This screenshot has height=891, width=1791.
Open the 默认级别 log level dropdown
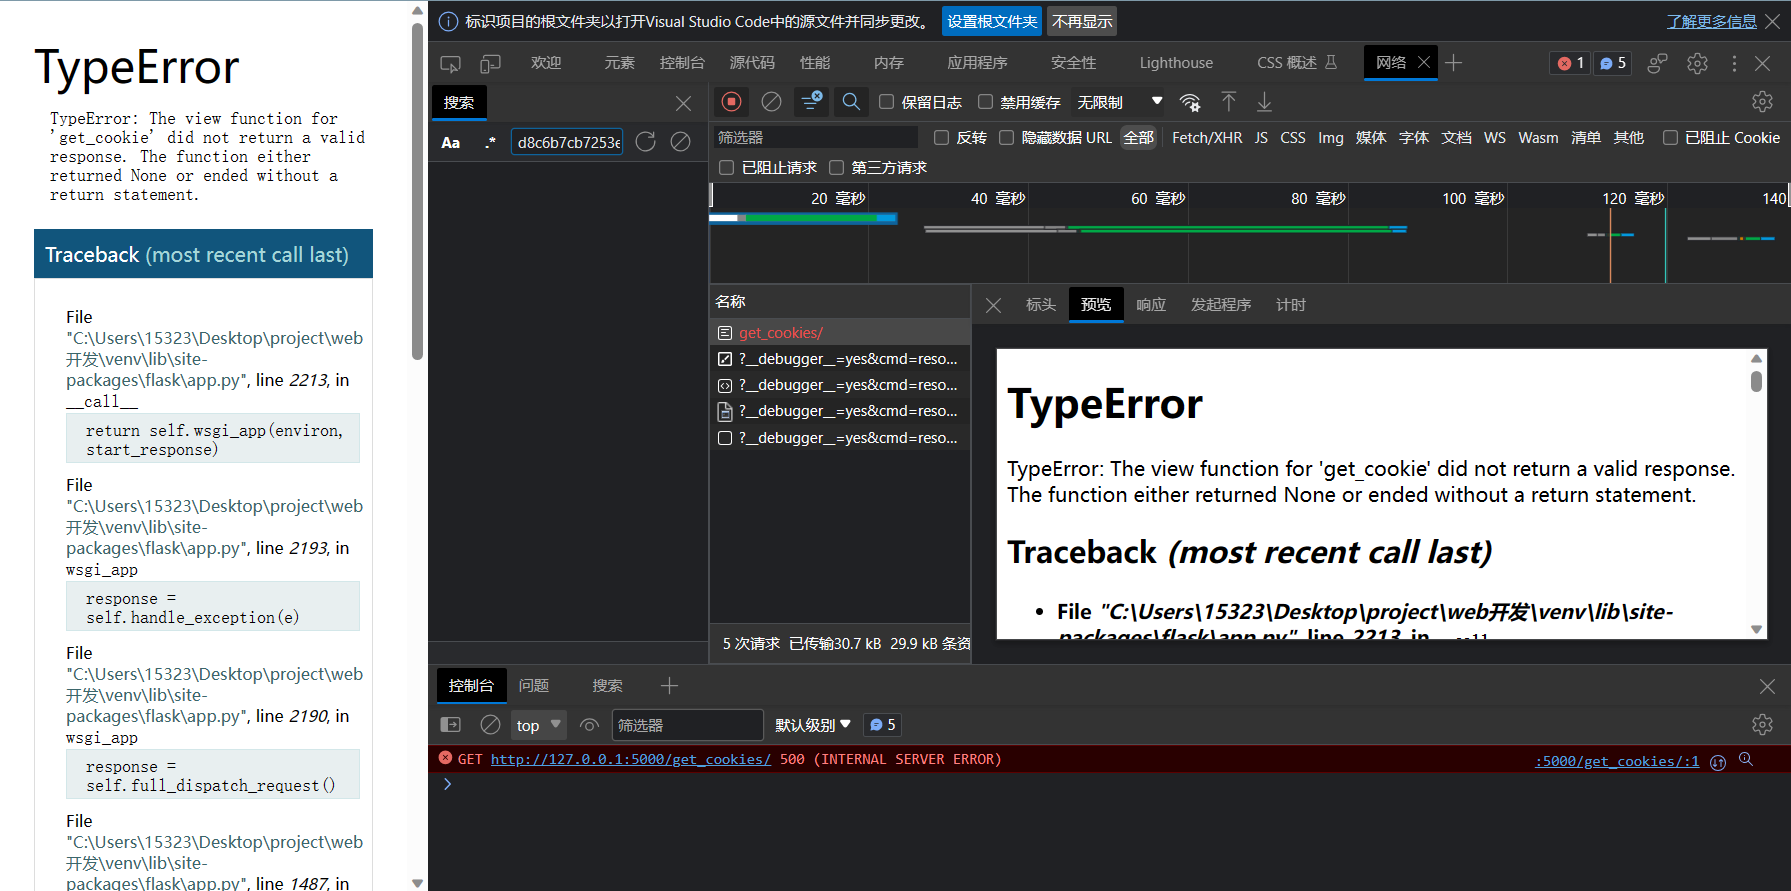[813, 725]
